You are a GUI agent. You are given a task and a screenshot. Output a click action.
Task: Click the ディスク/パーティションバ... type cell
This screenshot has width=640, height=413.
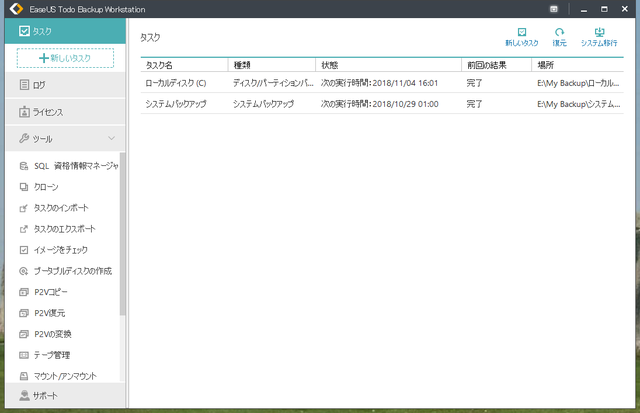click(273, 83)
